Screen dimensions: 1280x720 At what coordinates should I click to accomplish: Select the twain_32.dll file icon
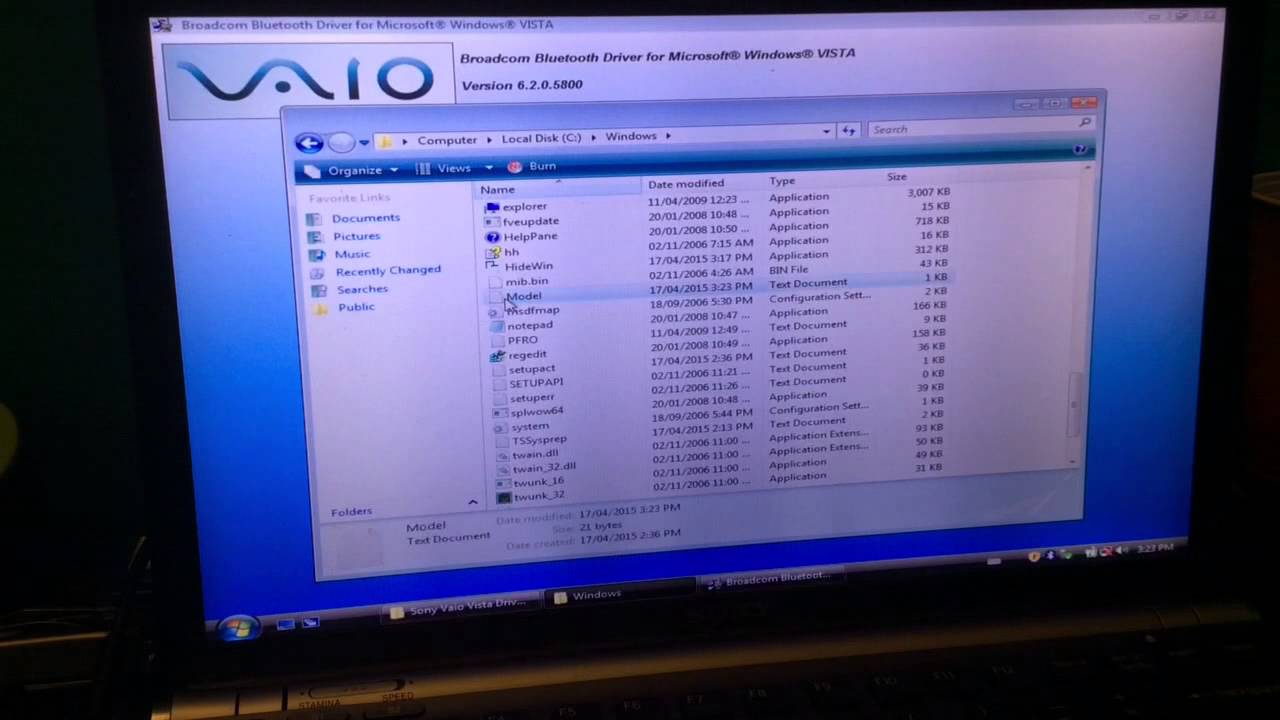tap(503, 468)
